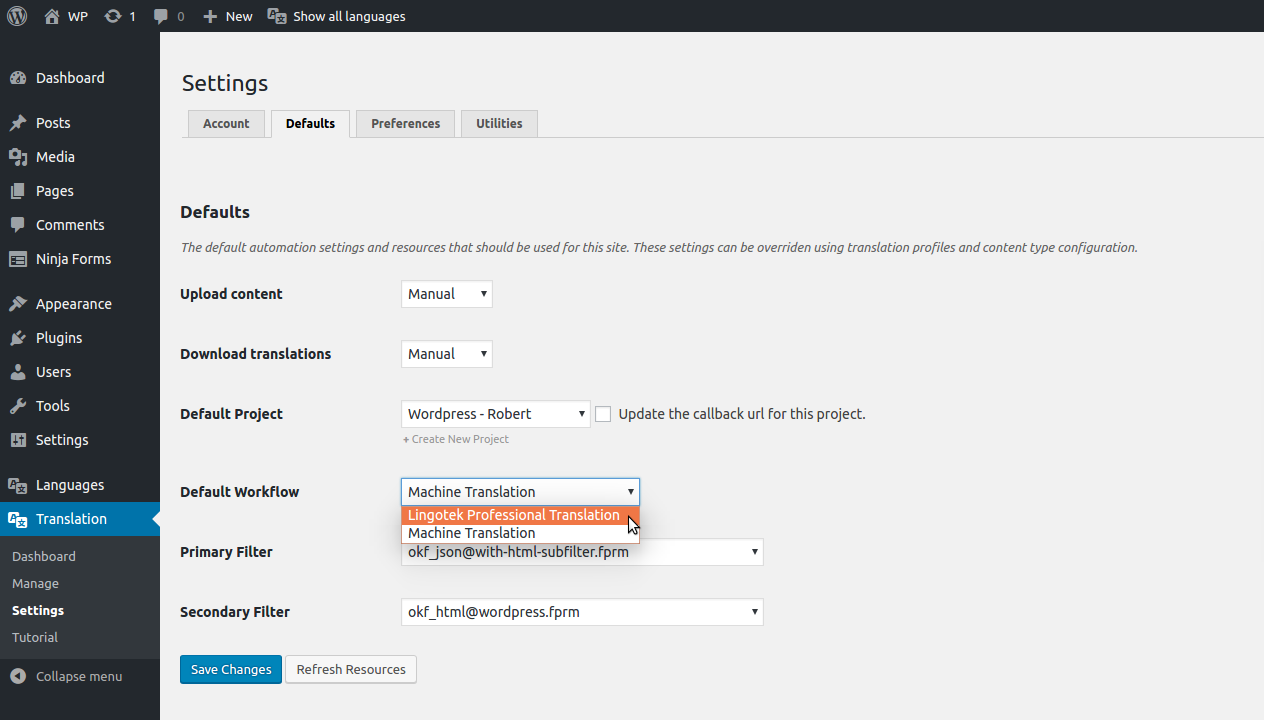The height and width of the screenshot is (720, 1264).
Task: Switch to the Utilities tab
Action: pos(499,124)
